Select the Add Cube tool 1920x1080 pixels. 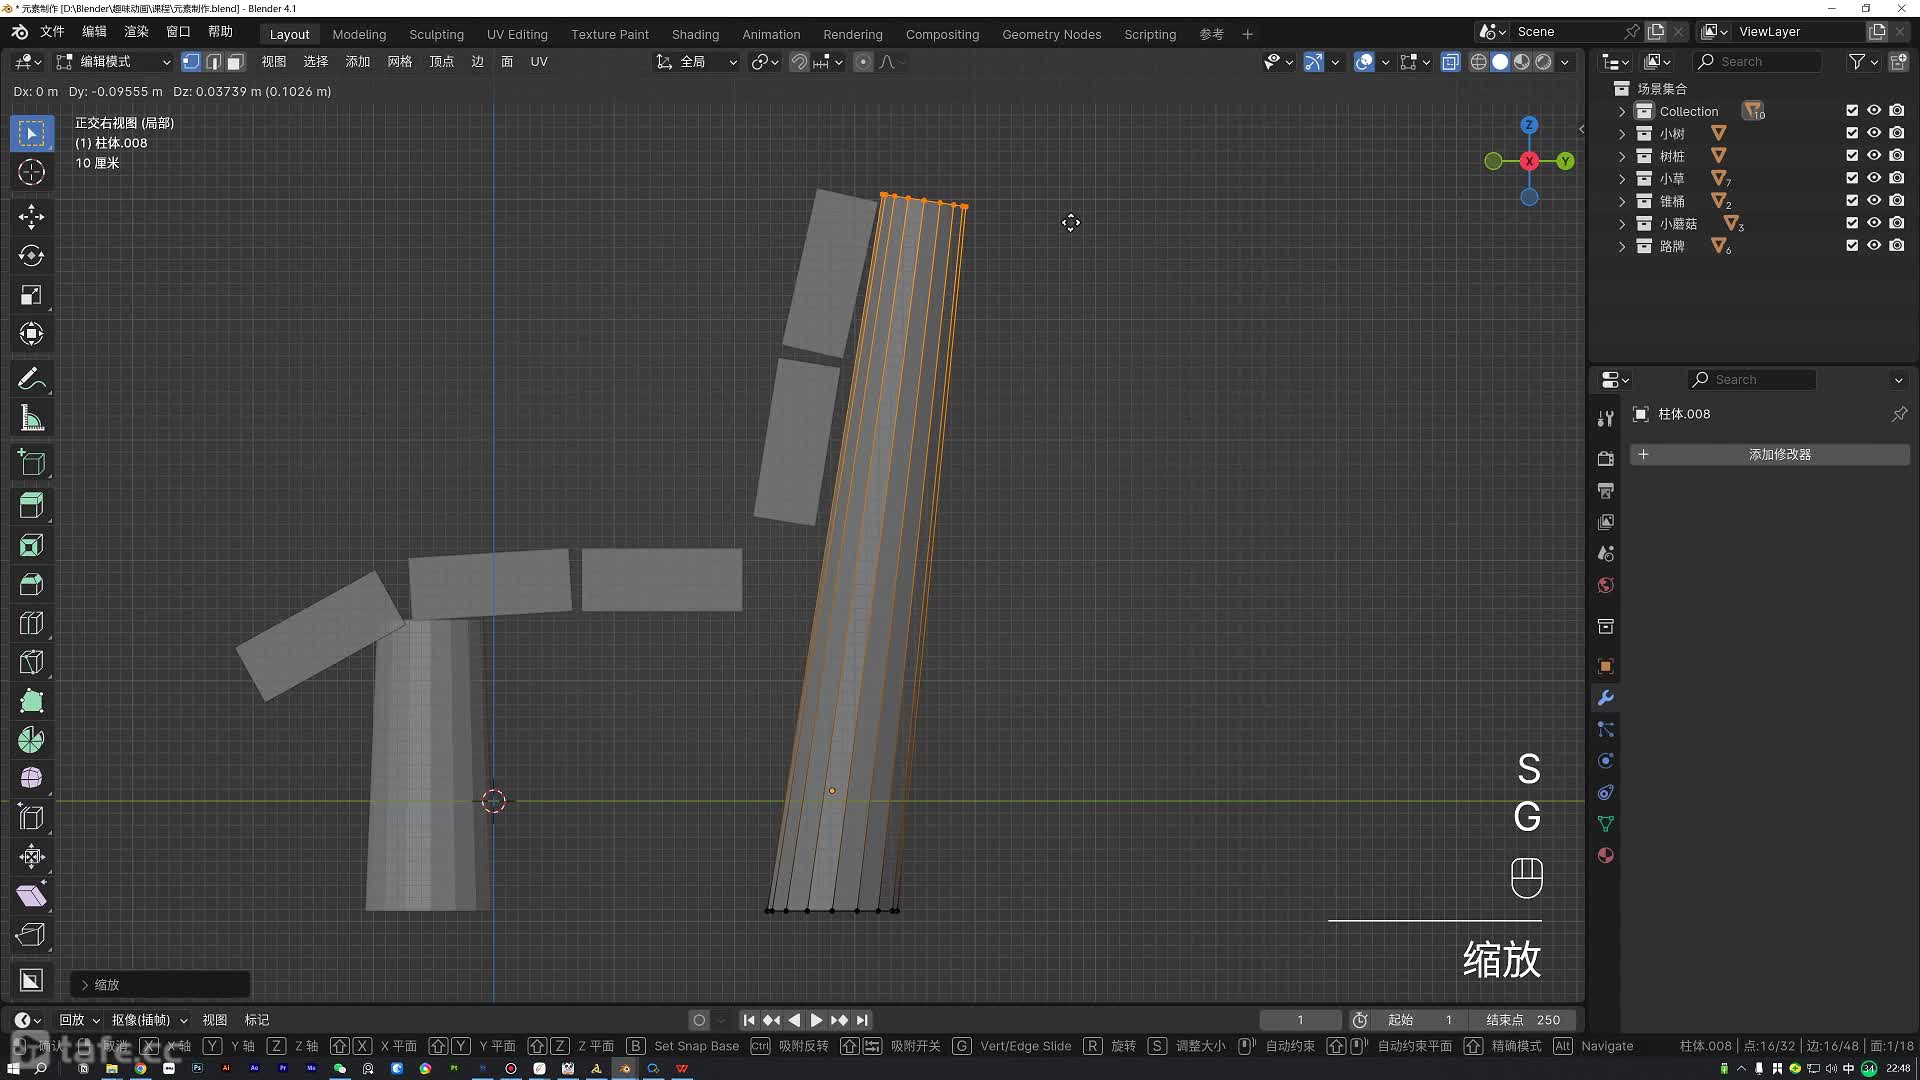31,462
